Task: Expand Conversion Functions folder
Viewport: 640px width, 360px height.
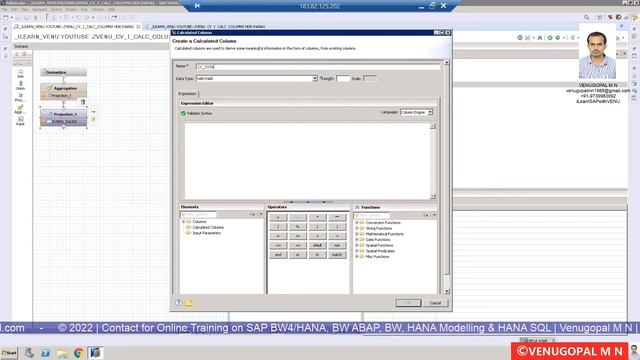Action: point(357,223)
